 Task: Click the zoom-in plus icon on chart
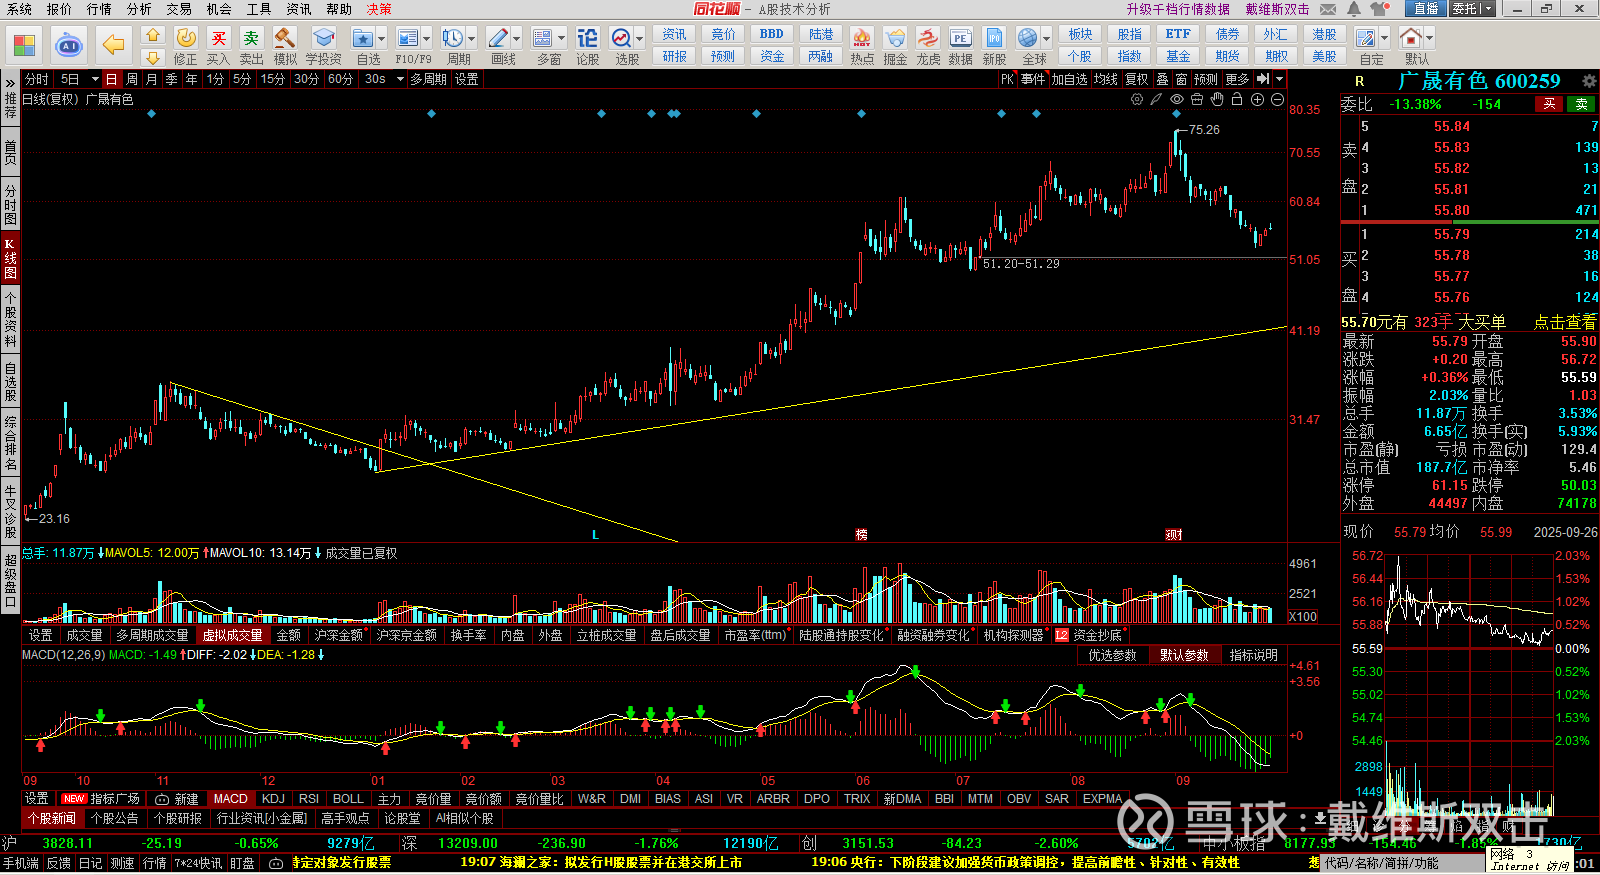(x=1257, y=99)
